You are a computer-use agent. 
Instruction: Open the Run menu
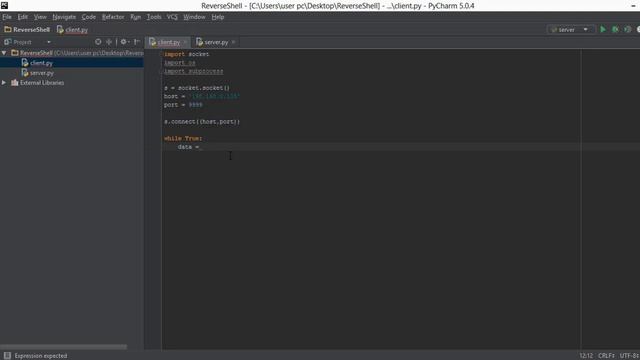pos(136,17)
